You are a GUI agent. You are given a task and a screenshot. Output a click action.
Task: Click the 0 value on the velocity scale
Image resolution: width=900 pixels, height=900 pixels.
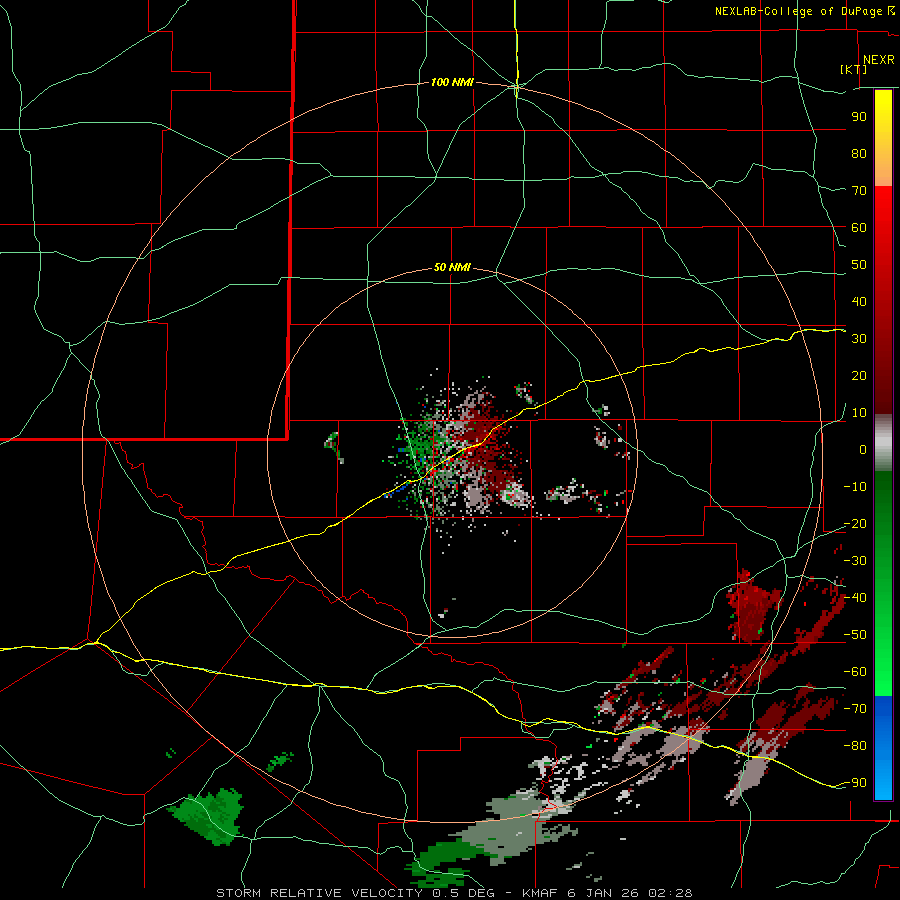pos(863,450)
